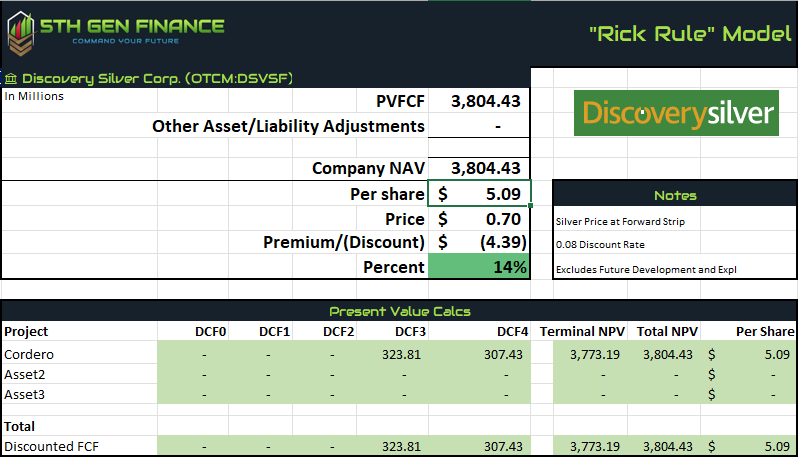The width and height of the screenshot is (798, 457).
Task: Select Cordero's DCF3 value 323.81
Action: pos(401,354)
